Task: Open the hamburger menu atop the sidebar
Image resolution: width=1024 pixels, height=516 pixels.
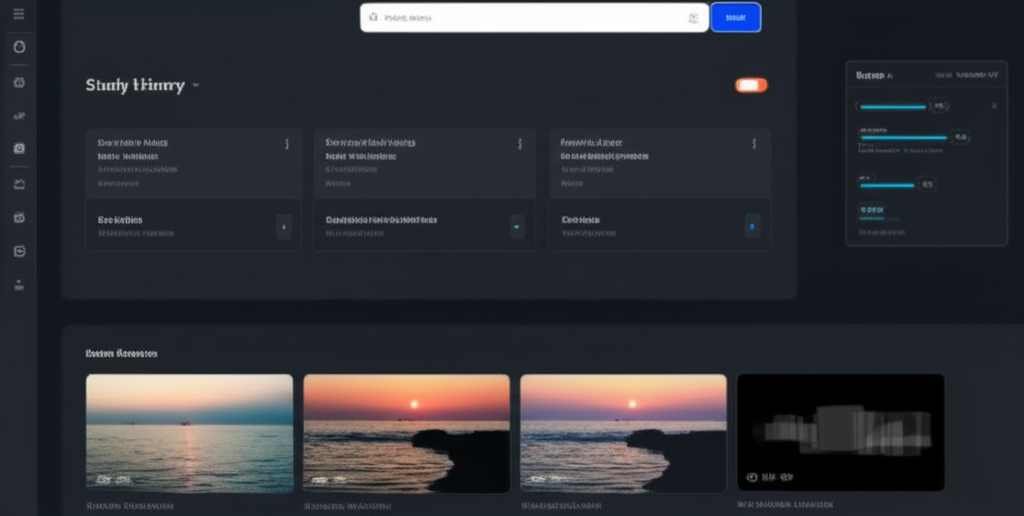Action: 19,14
